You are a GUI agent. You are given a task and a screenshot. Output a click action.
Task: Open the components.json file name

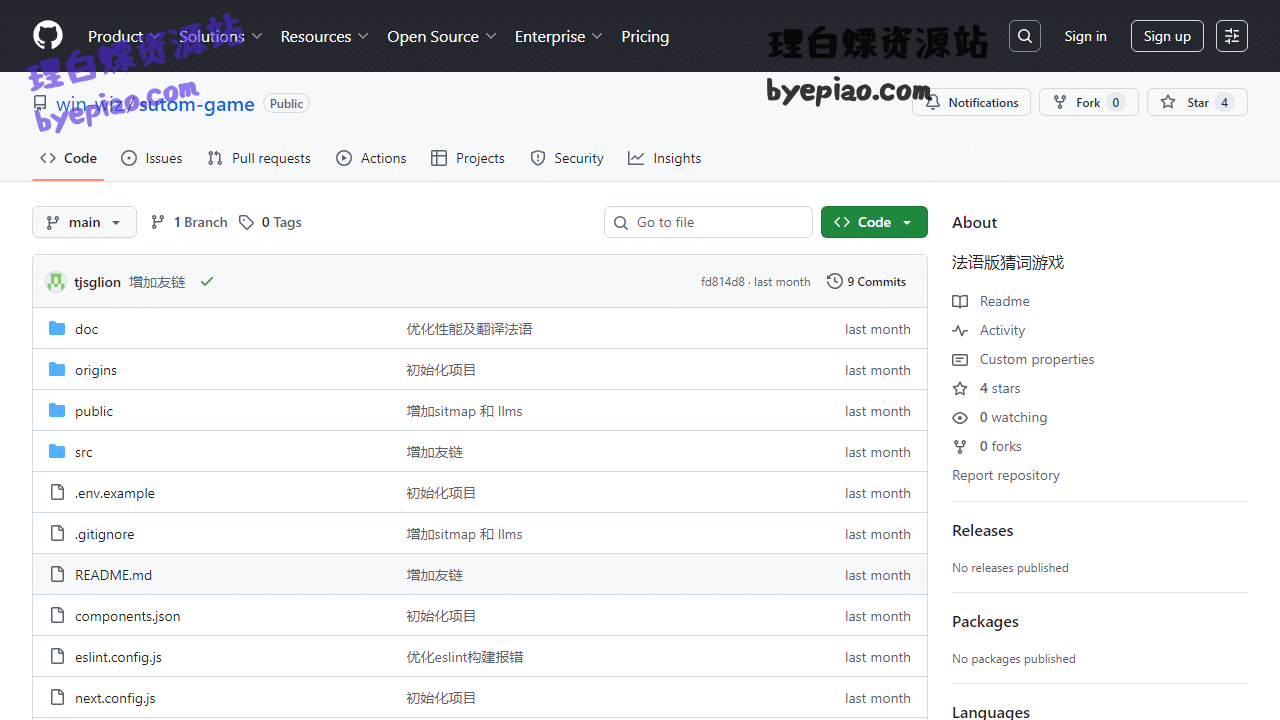tap(128, 616)
